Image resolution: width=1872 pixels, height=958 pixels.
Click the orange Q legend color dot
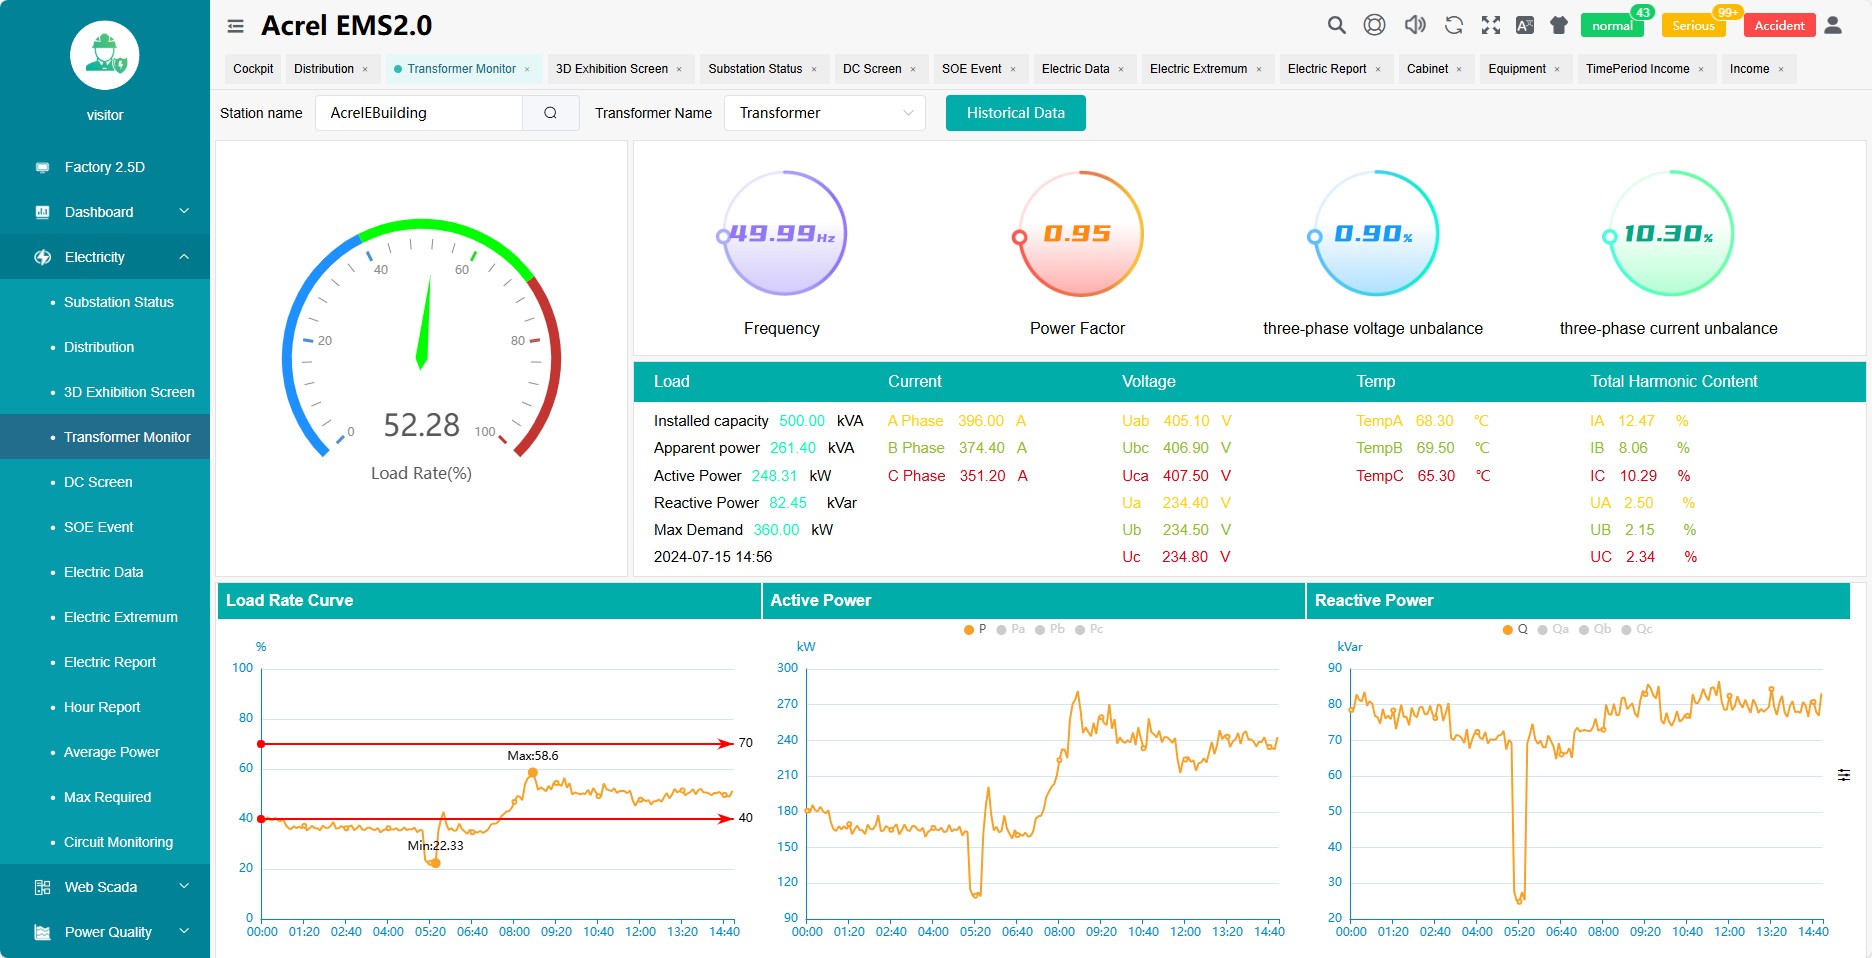tap(1507, 629)
